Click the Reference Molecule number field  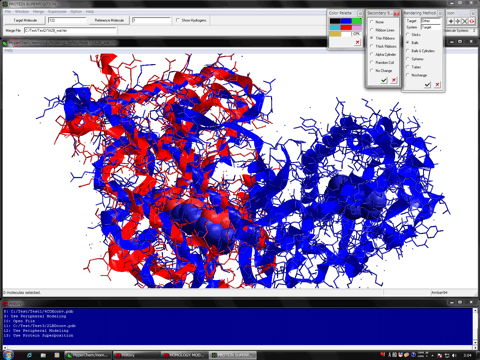click(151, 20)
